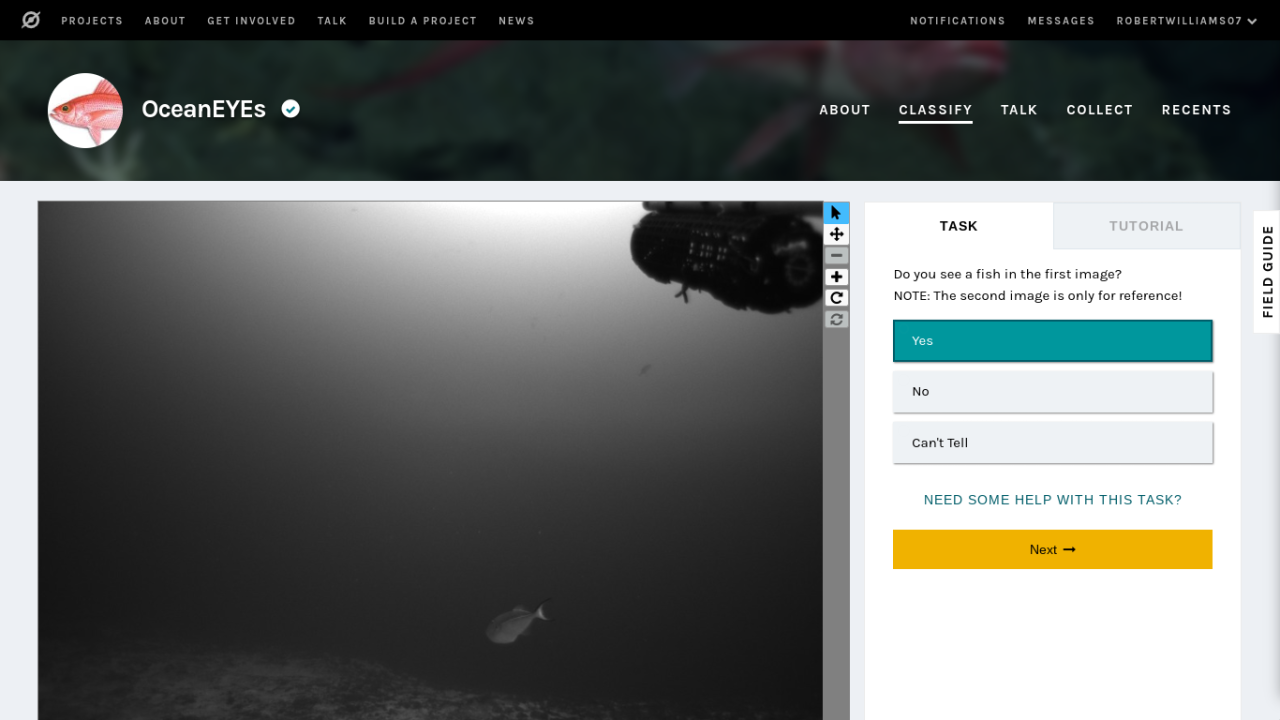This screenshot has width=1280, height=720.
Task: Rotate the subject image clockwise
Action: click(x=836, y=298)
